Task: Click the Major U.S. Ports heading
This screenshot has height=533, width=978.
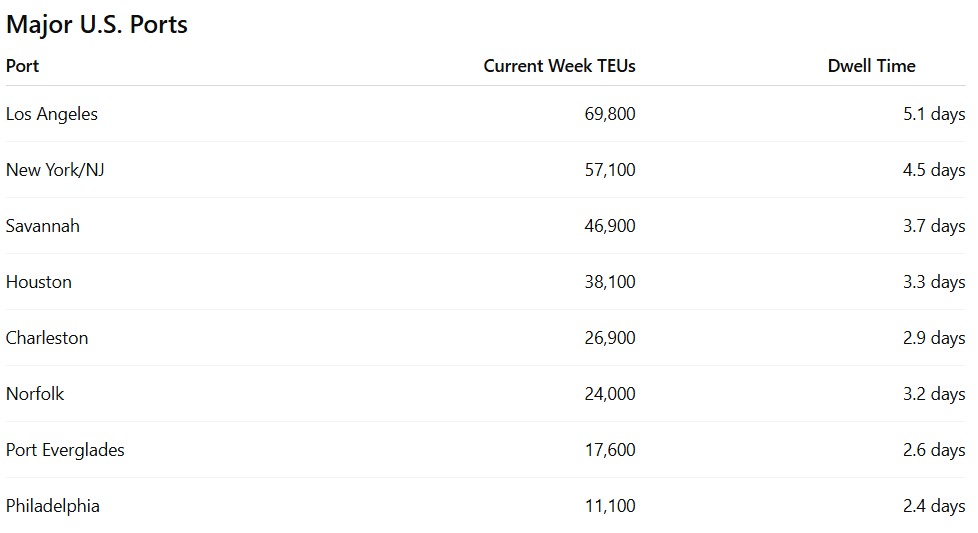Action: tap(97, 25)
